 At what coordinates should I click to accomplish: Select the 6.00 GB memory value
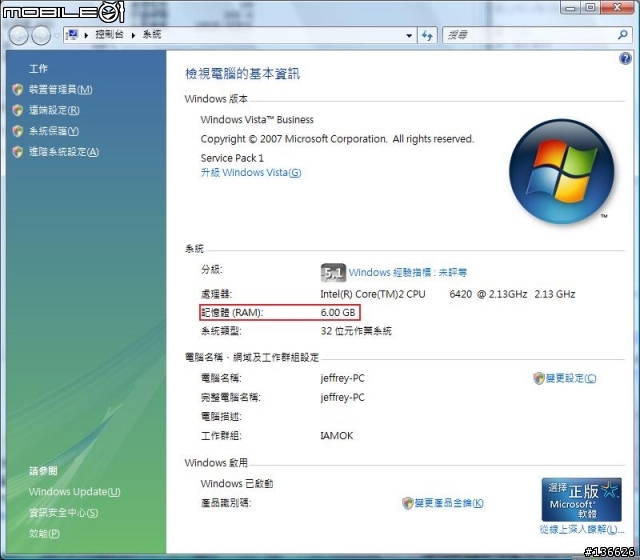pos(338,313)
